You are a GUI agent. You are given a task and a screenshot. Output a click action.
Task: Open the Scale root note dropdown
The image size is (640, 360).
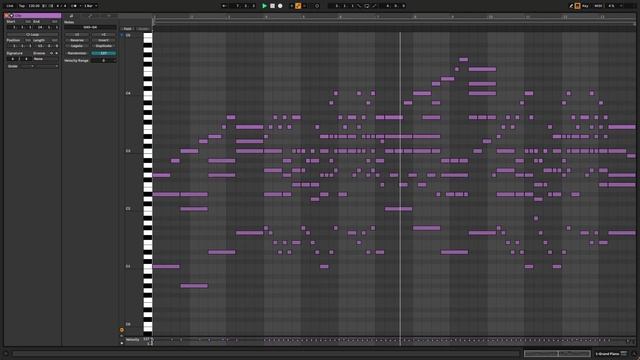[x=27, y=66]
